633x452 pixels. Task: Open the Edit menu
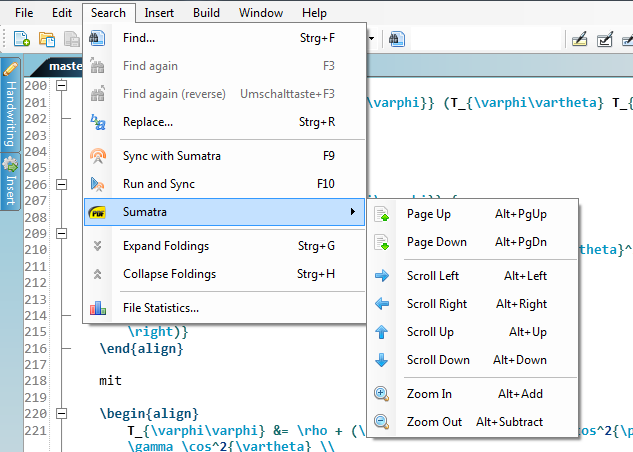click(x=62, y=13)
